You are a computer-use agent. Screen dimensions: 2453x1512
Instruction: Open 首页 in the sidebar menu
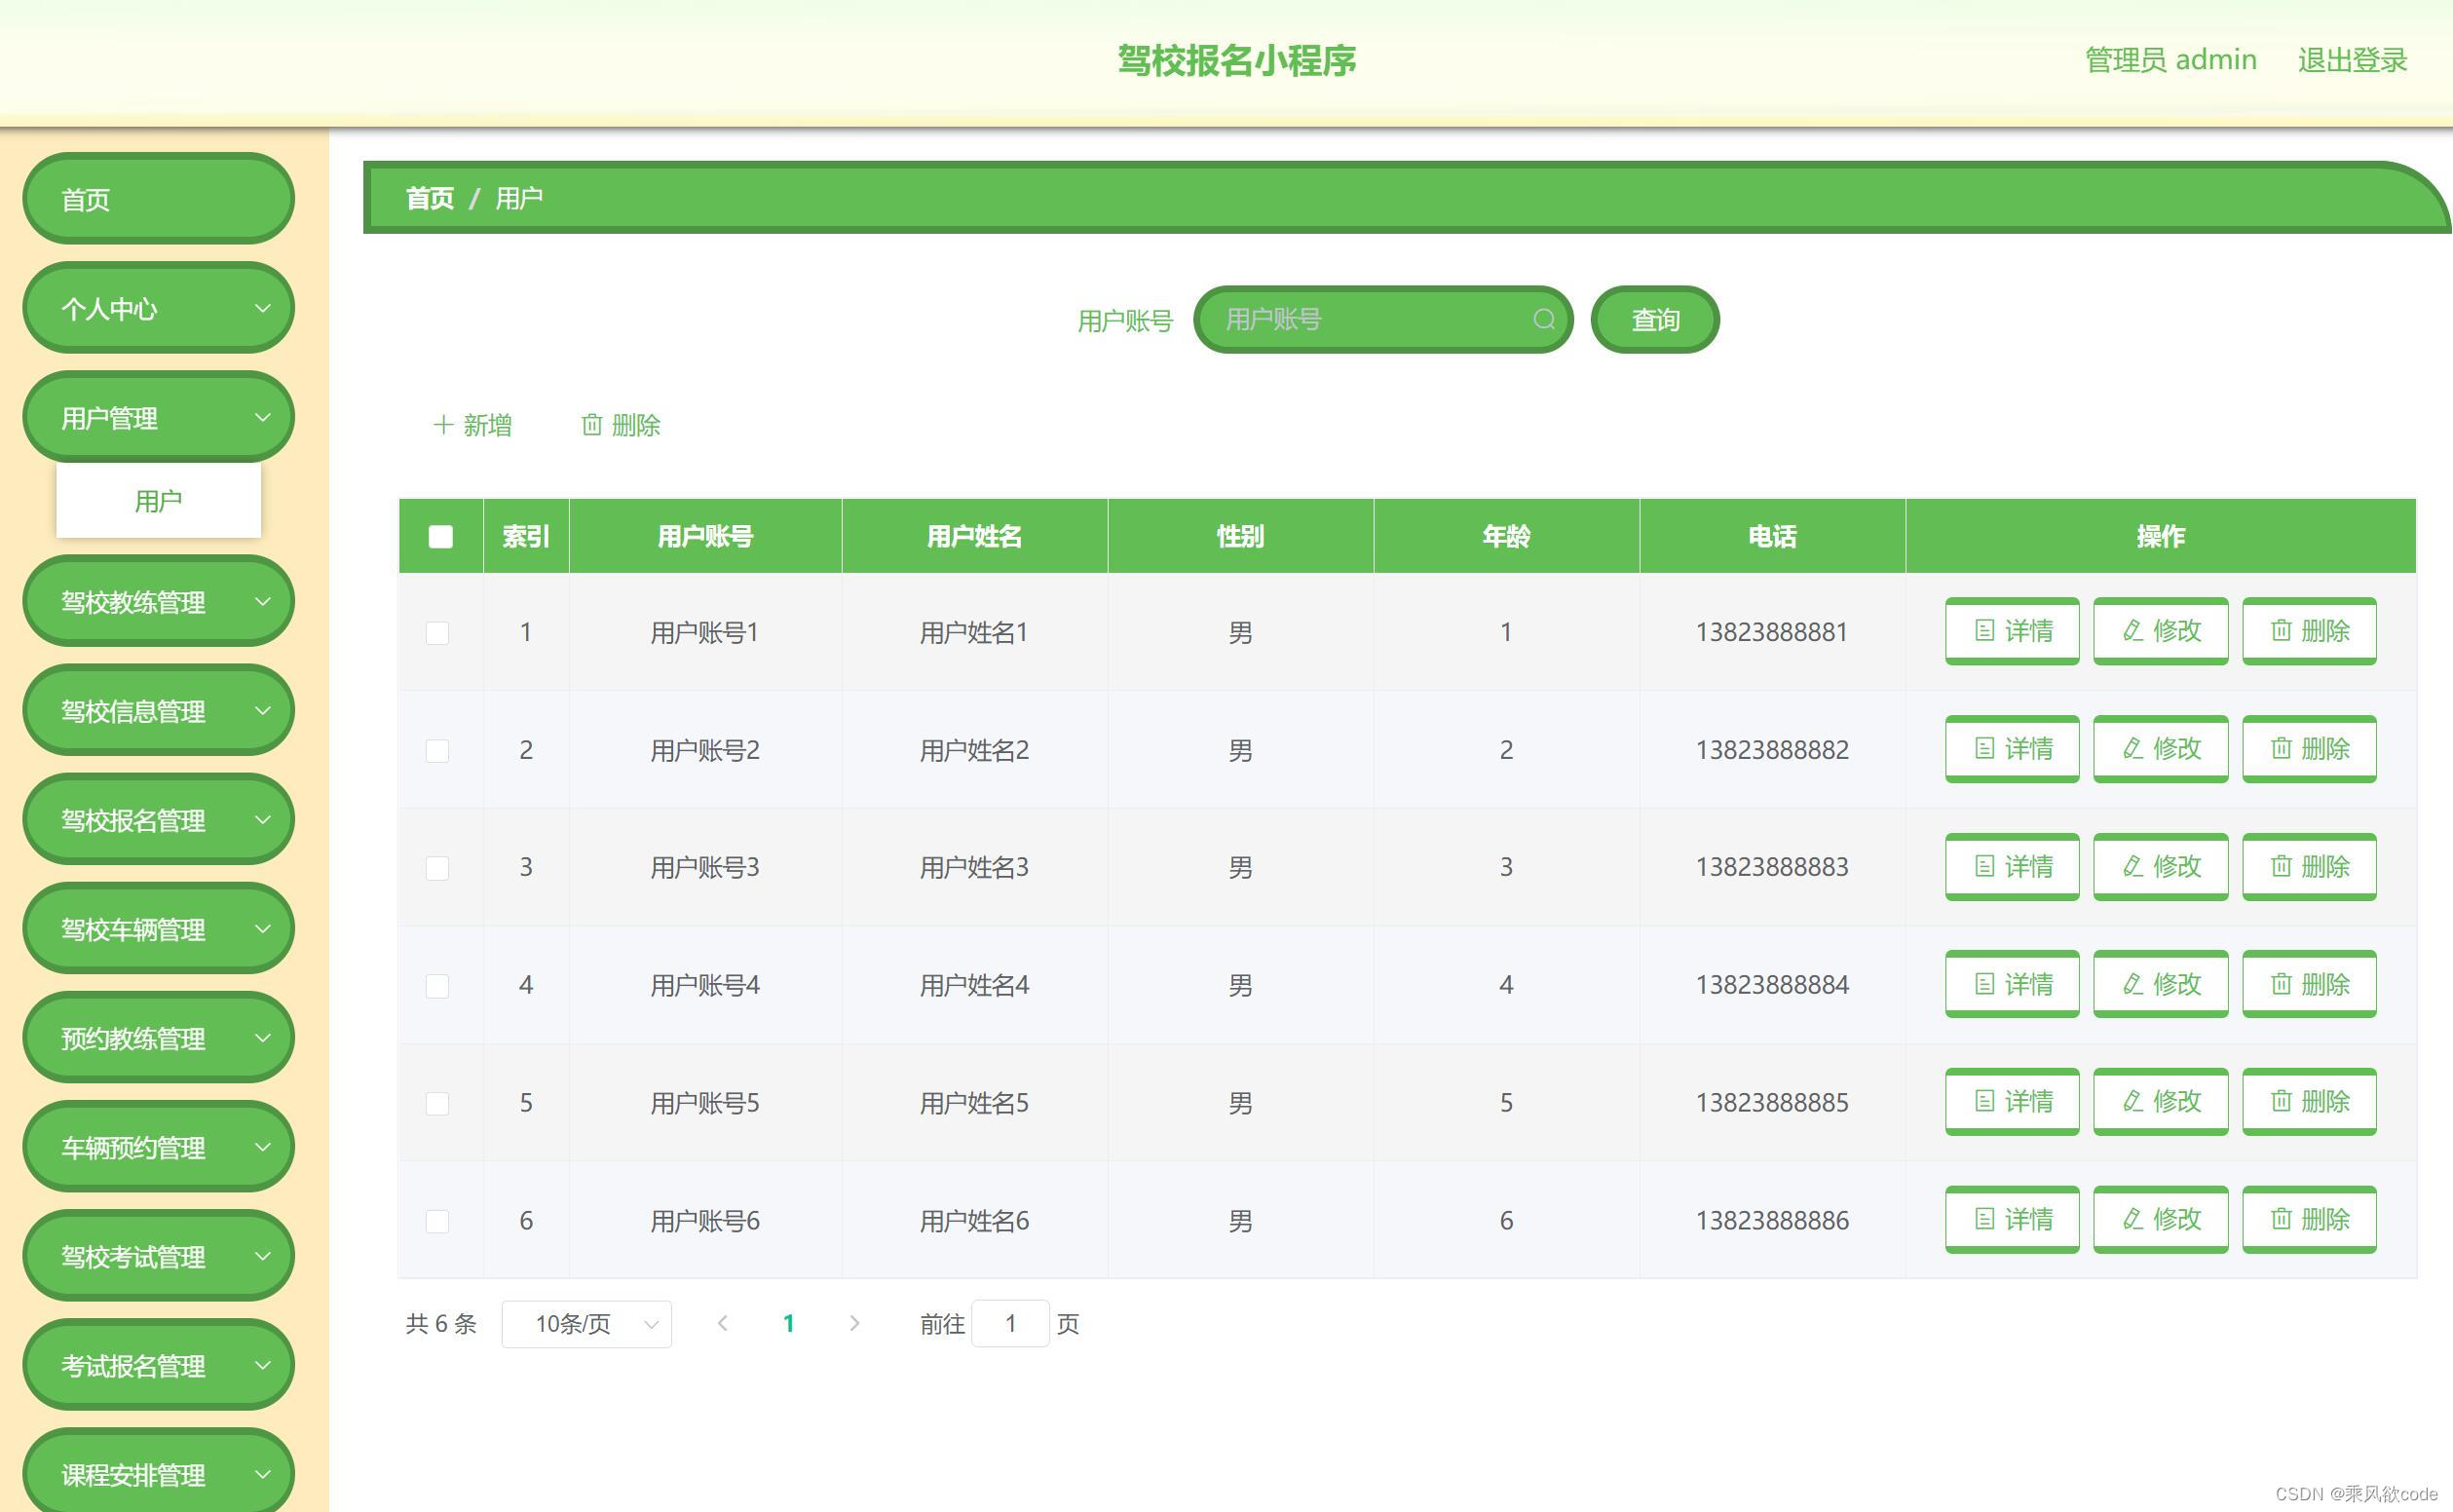click(158, 199)
